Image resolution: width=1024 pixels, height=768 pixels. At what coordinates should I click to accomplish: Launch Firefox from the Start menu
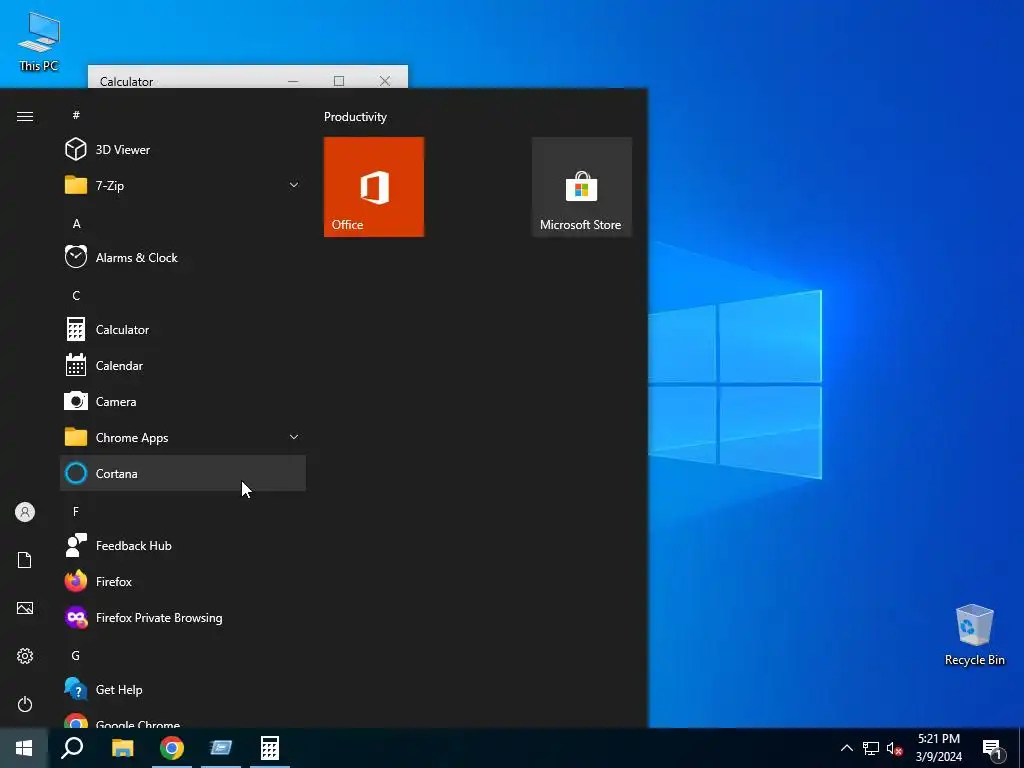click(182, 581)
